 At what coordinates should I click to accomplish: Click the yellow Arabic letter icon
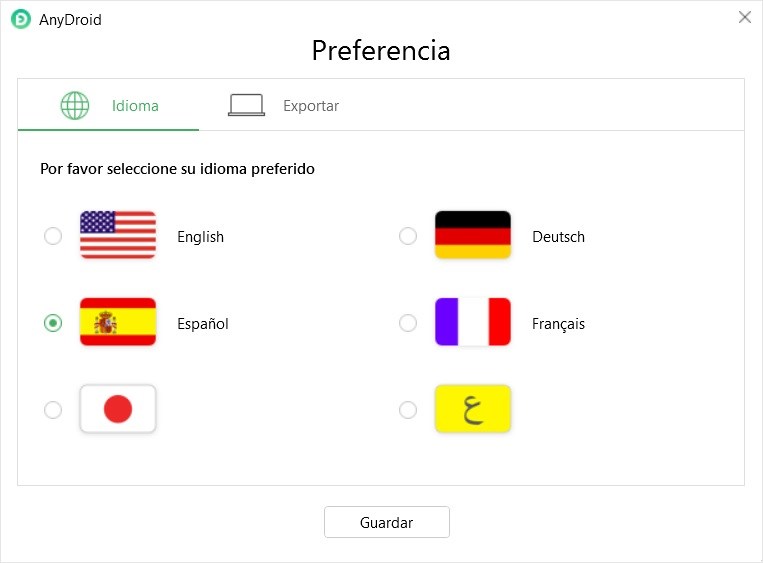[x=472, y=409]
